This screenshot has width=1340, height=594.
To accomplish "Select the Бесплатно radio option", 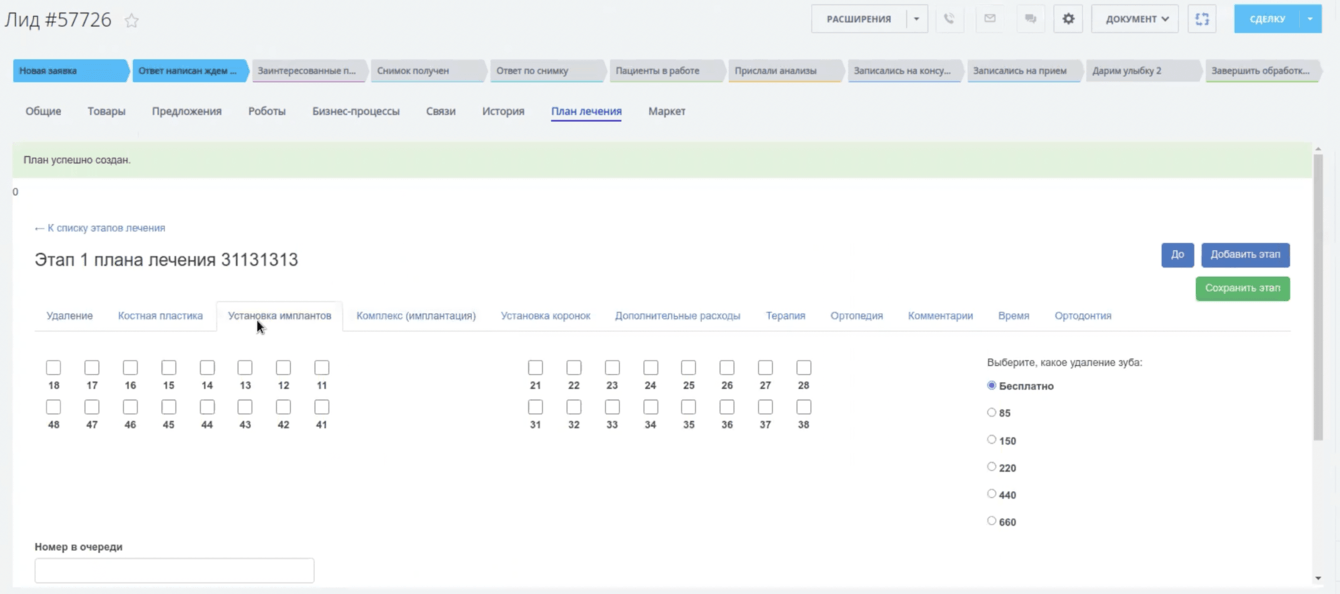I will click(992, 385).
